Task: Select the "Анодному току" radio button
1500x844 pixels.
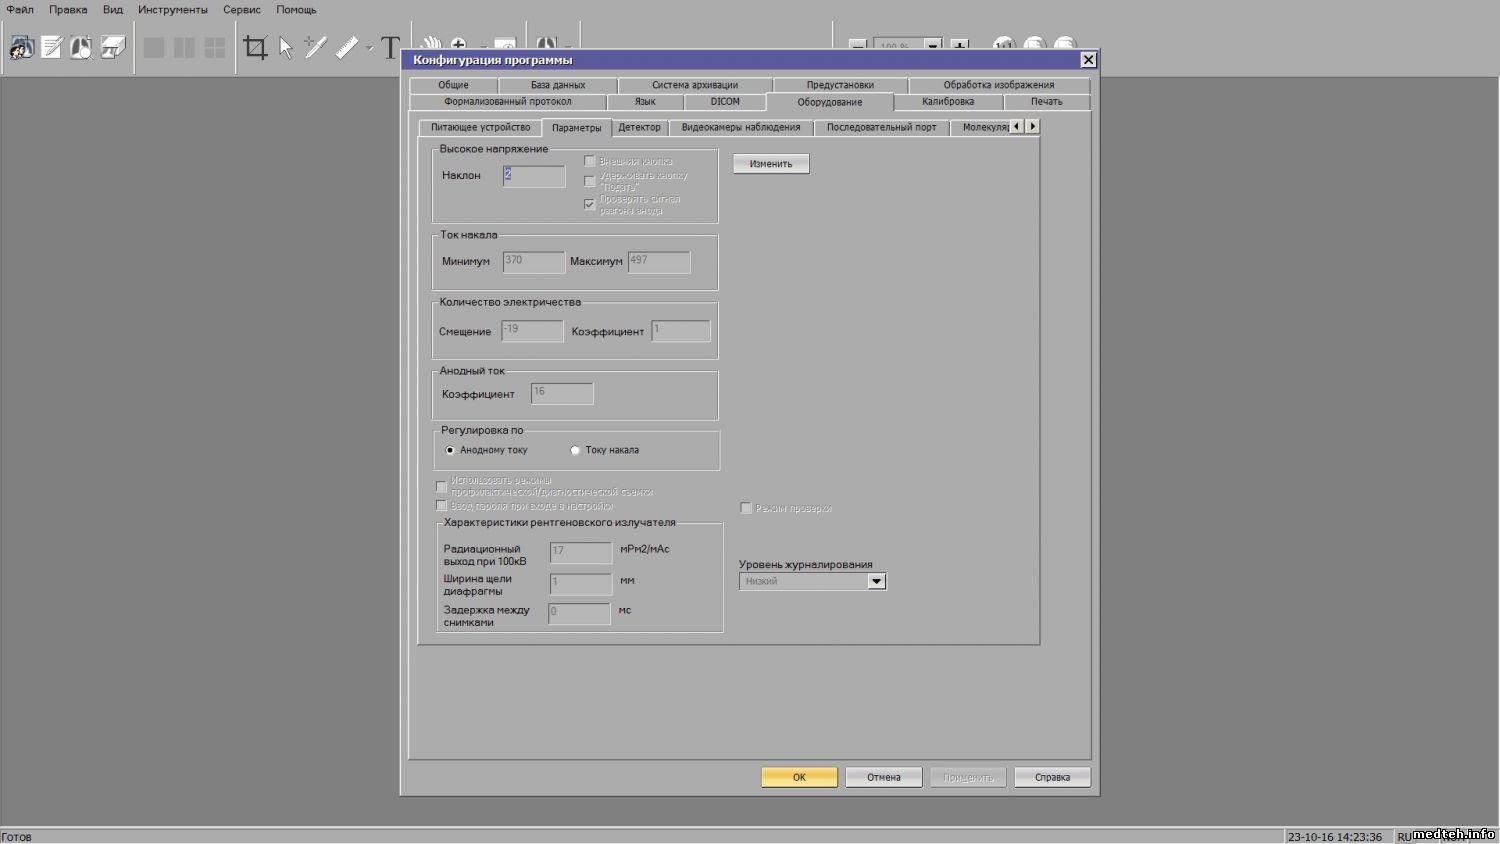Action: (x=450, y=450)
